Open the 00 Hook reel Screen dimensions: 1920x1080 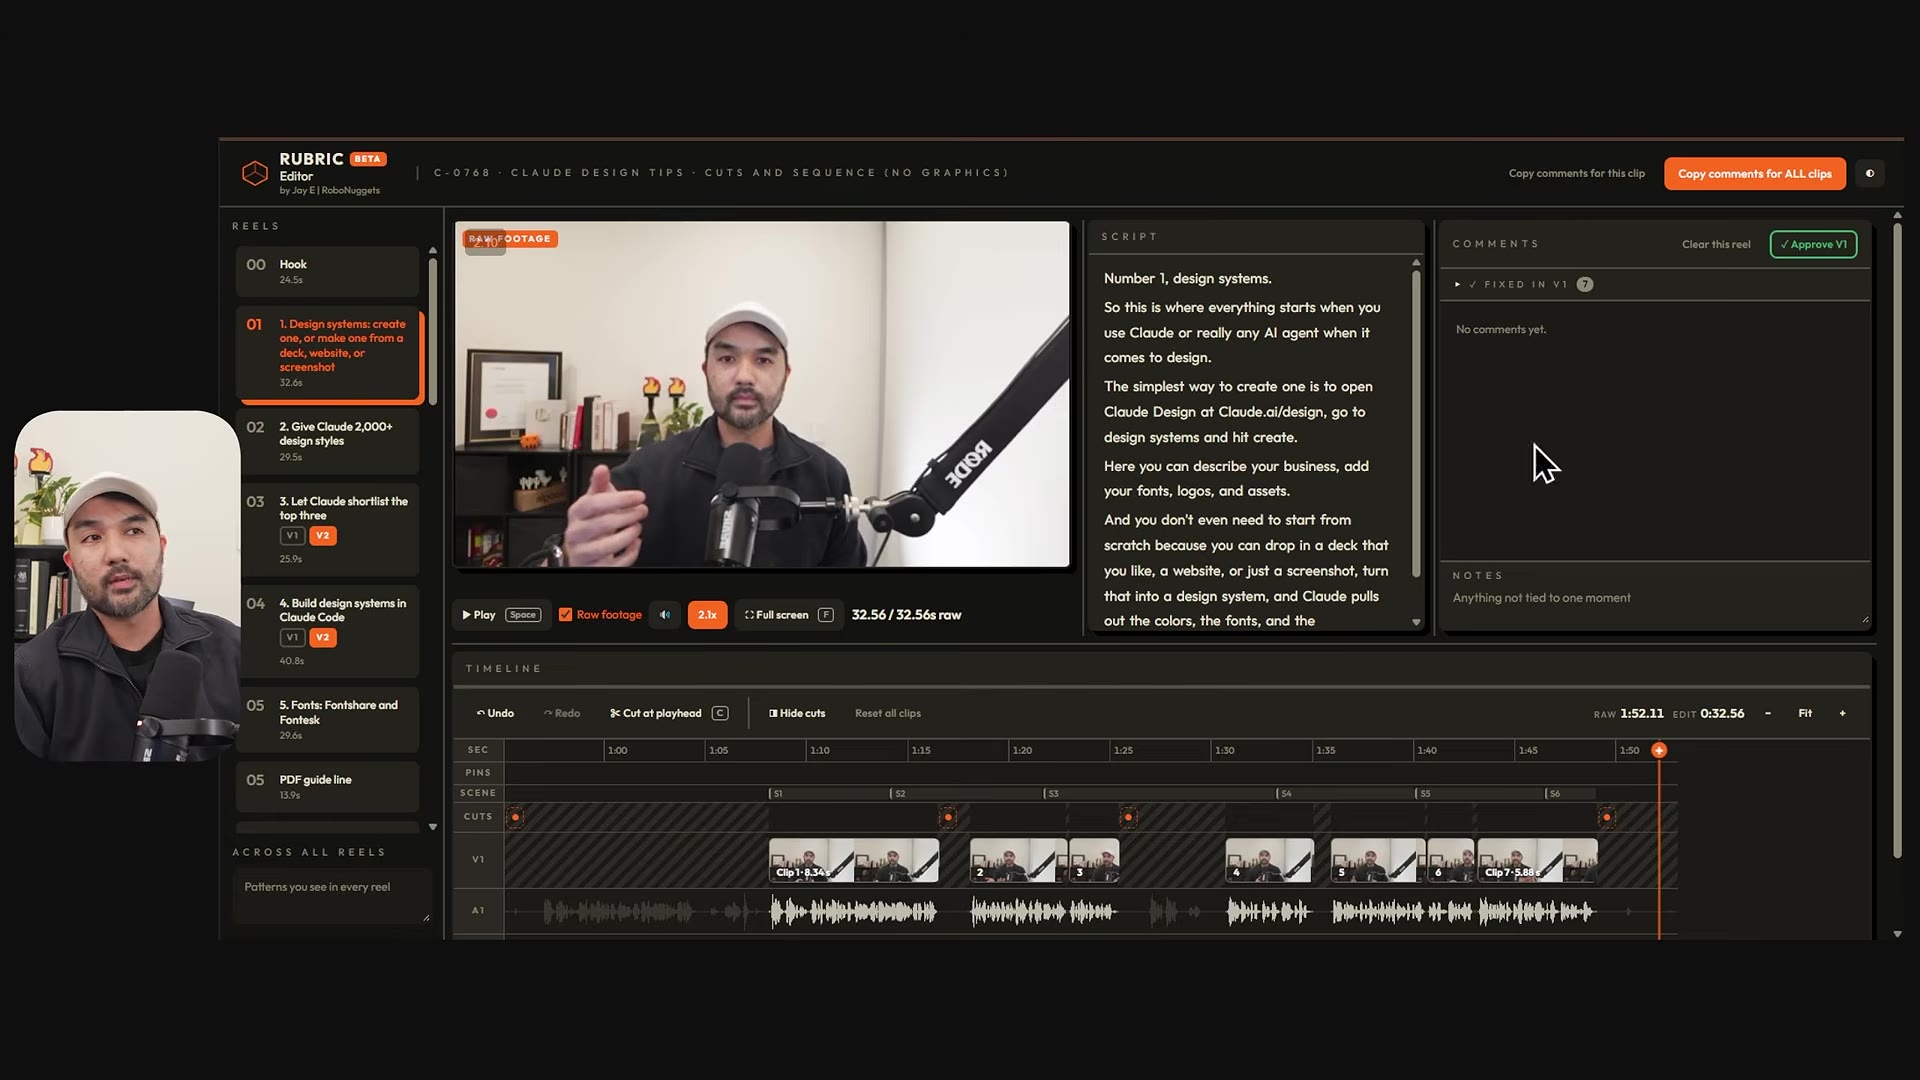tap(327, 271)
